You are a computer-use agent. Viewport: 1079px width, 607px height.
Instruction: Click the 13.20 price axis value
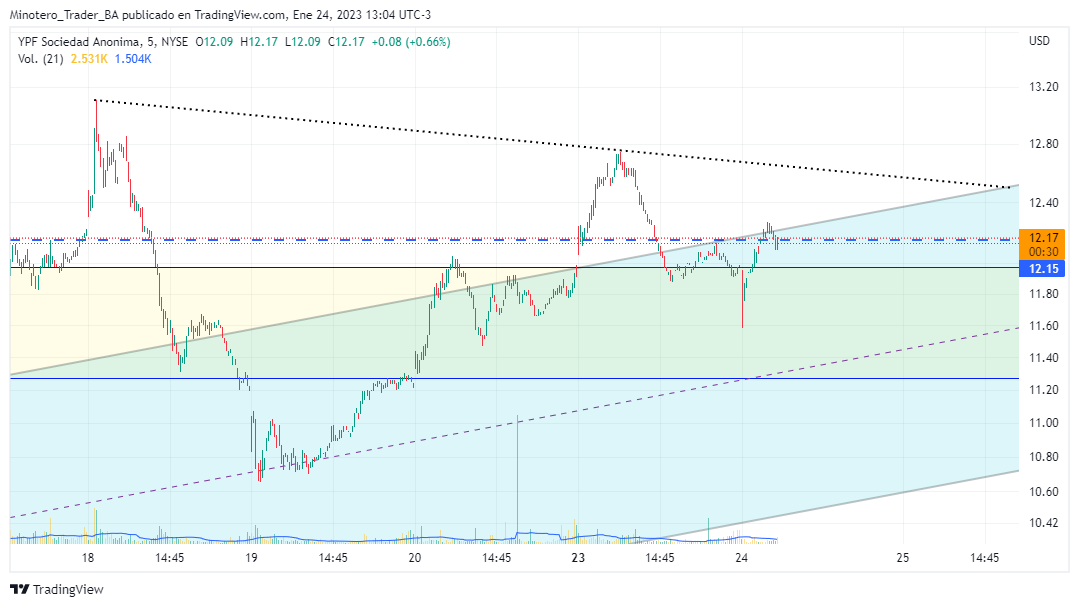click(x=1043, y=87)
